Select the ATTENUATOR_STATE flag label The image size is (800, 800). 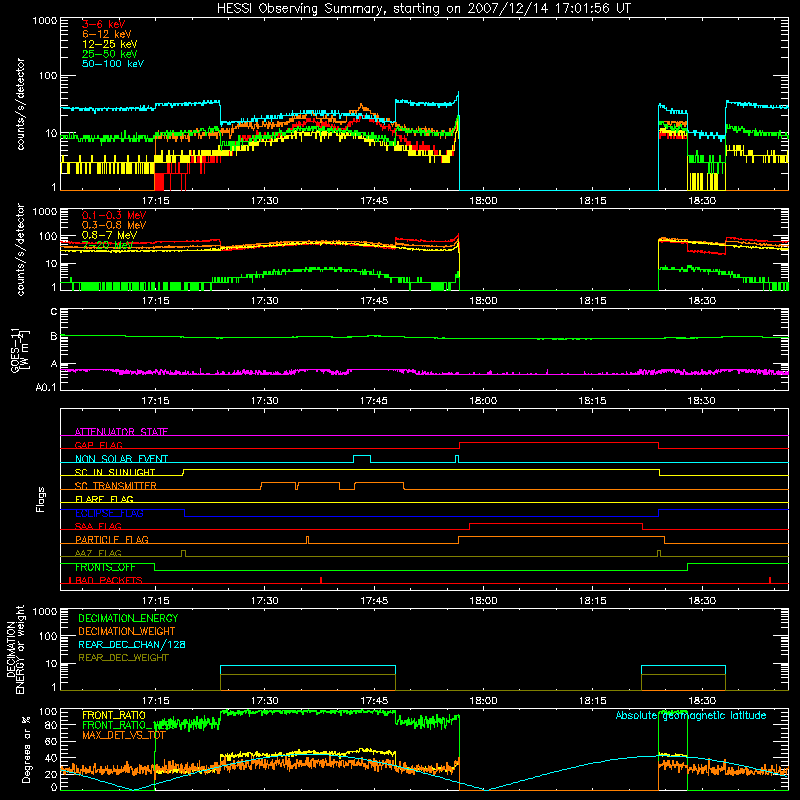click(x=121, y=432)
